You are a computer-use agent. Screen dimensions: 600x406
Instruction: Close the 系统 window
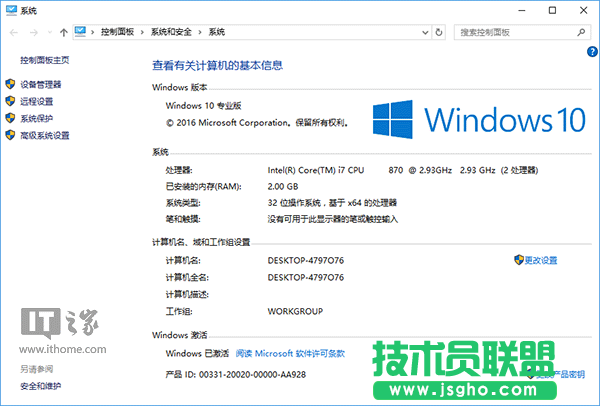tap(583, 10)
